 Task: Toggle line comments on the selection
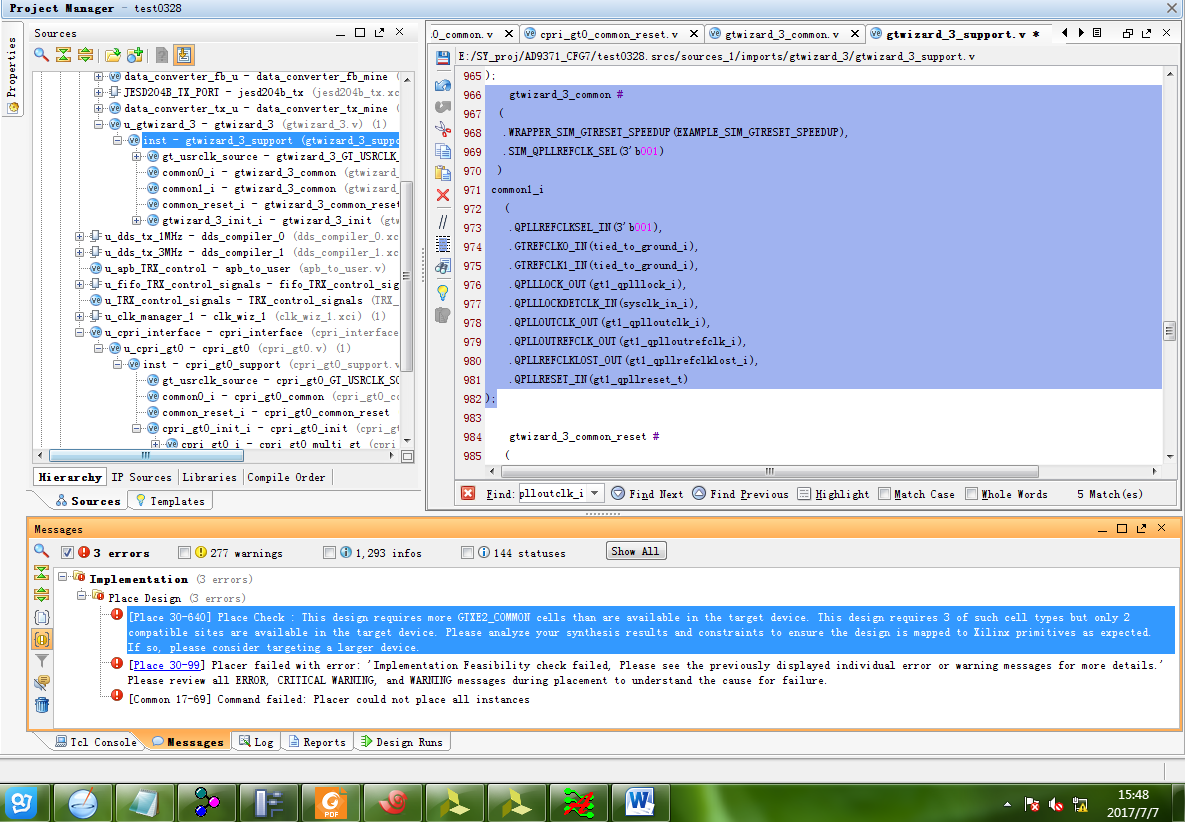click(x=442, y=219)
